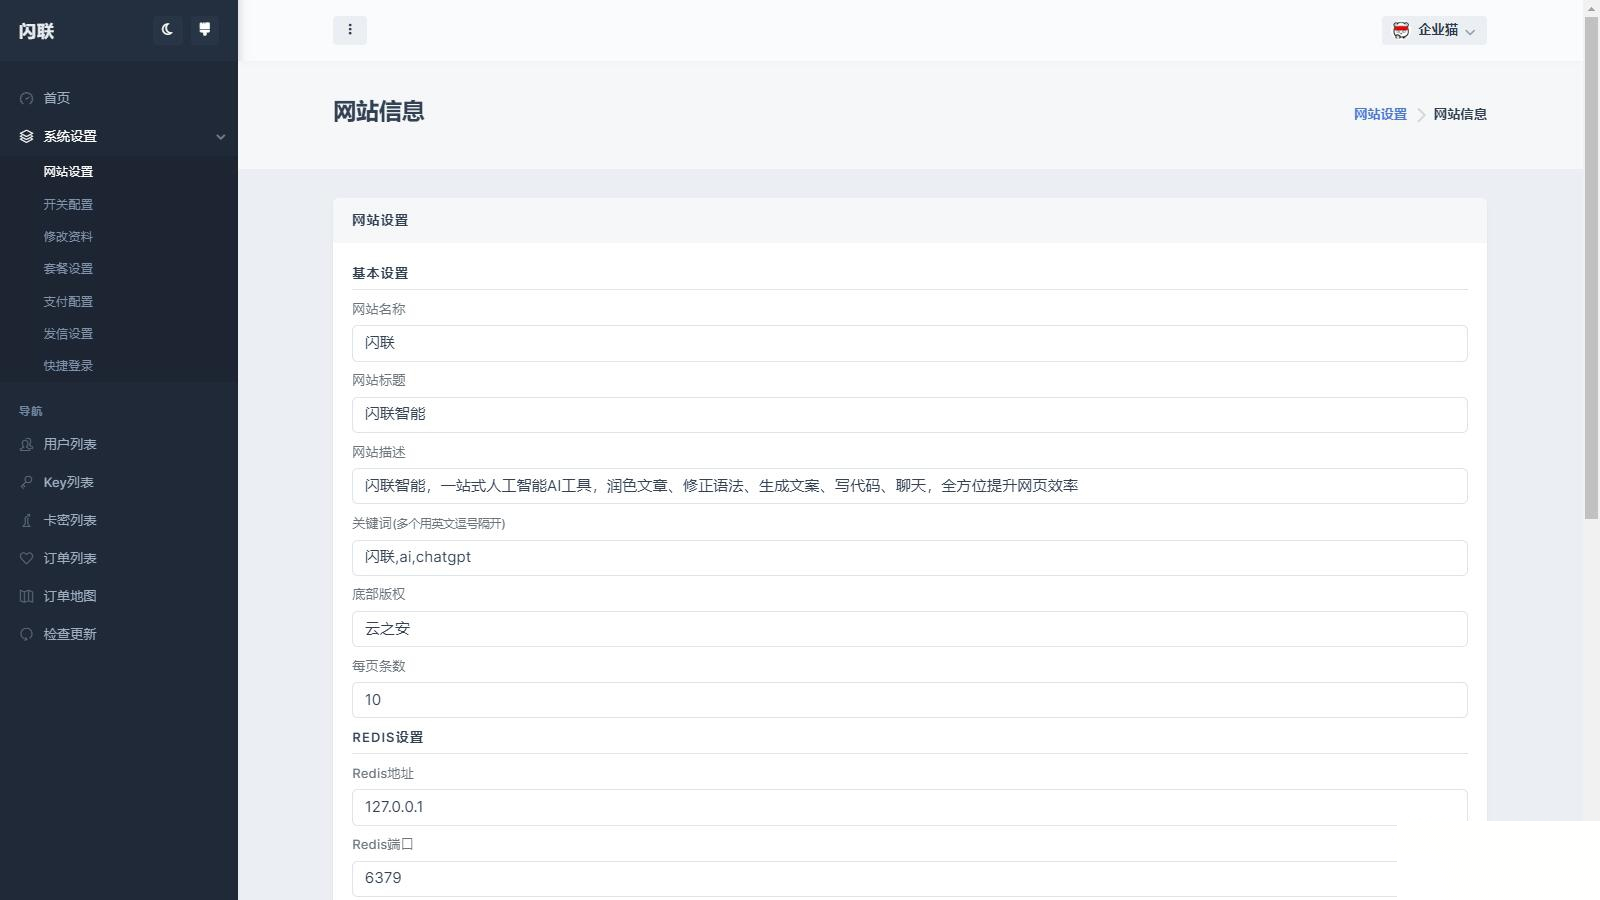Select 网站设置 submenu item
1600x900 pixels.
68,172
